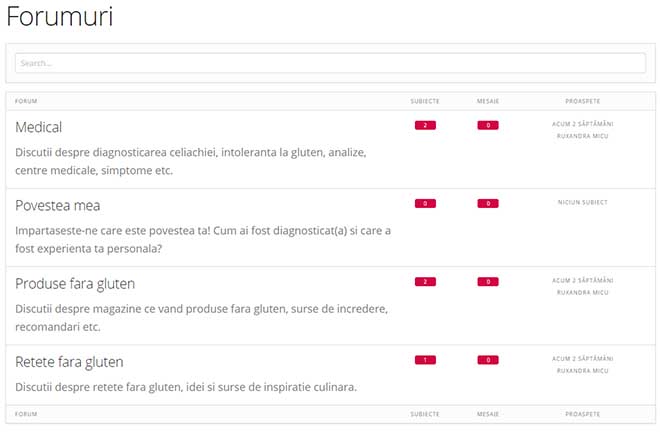Screen dimensions: 660x444
Task: Open the Medical forum
Action: click(x=39, y=127)
